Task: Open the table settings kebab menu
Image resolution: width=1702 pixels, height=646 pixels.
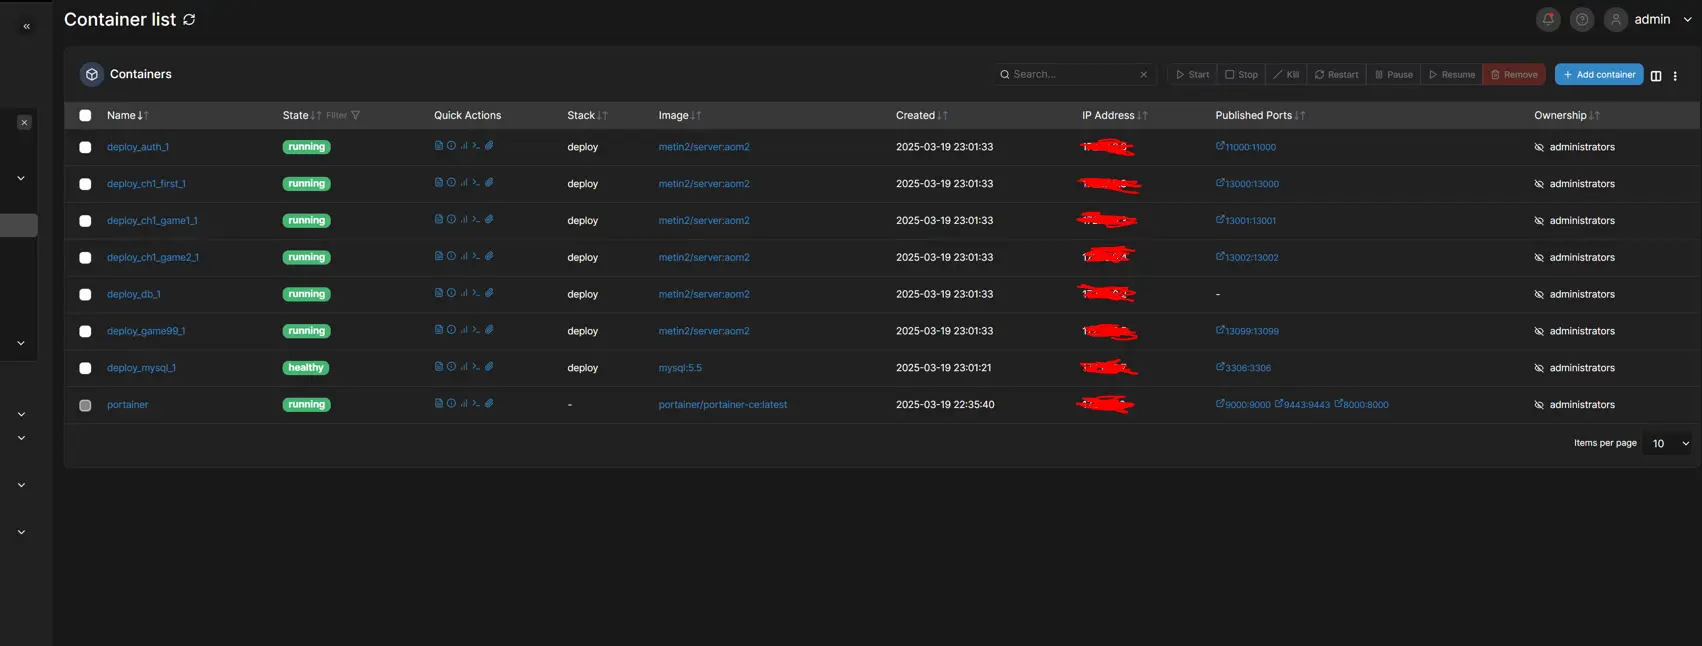Action: pos(1675,75)
